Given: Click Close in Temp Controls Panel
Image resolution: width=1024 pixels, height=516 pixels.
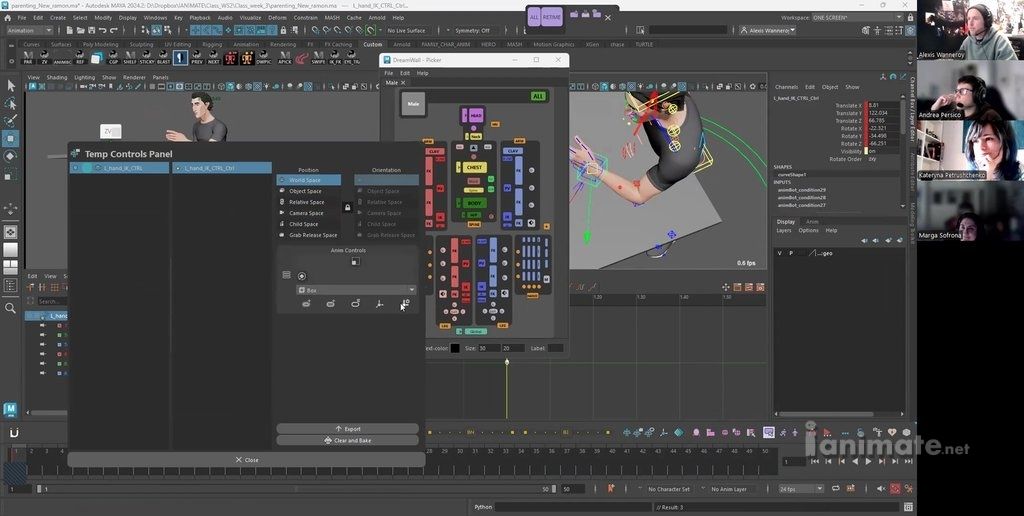Looking at the screenshot, I should point(246,460).
